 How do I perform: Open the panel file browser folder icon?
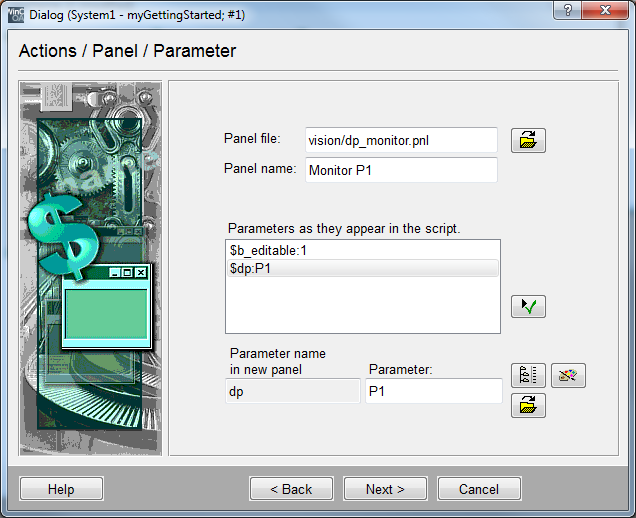pos(528,140)
